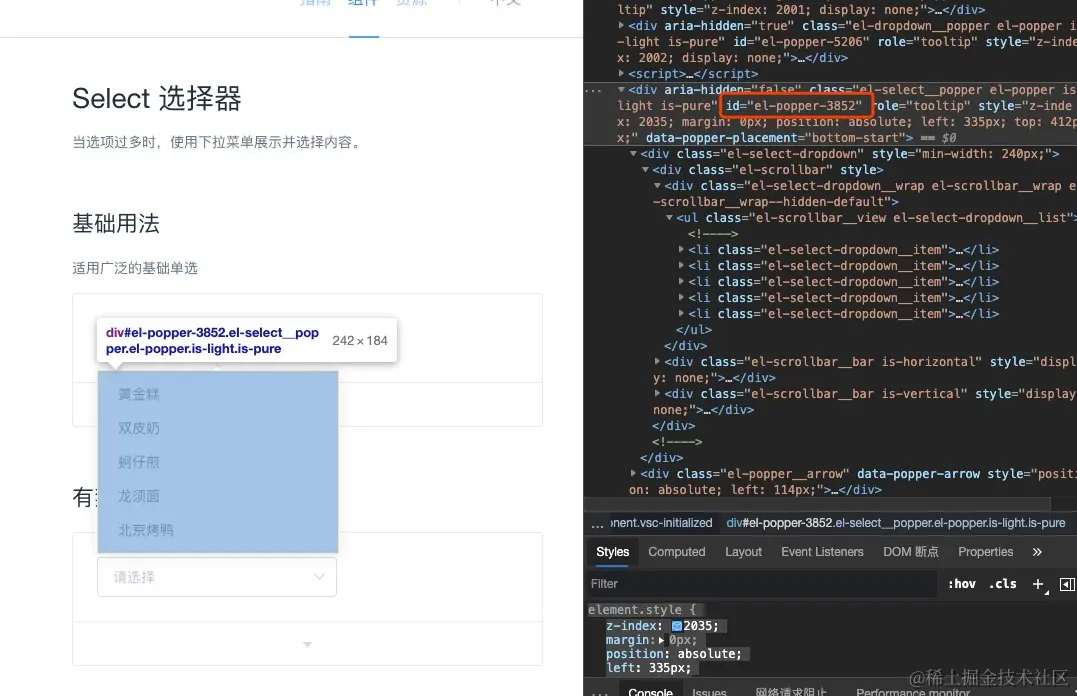The height and width of the screenshot is (696, 1077).
Task: Switch to the Computed tab
Action: (676, 552)
